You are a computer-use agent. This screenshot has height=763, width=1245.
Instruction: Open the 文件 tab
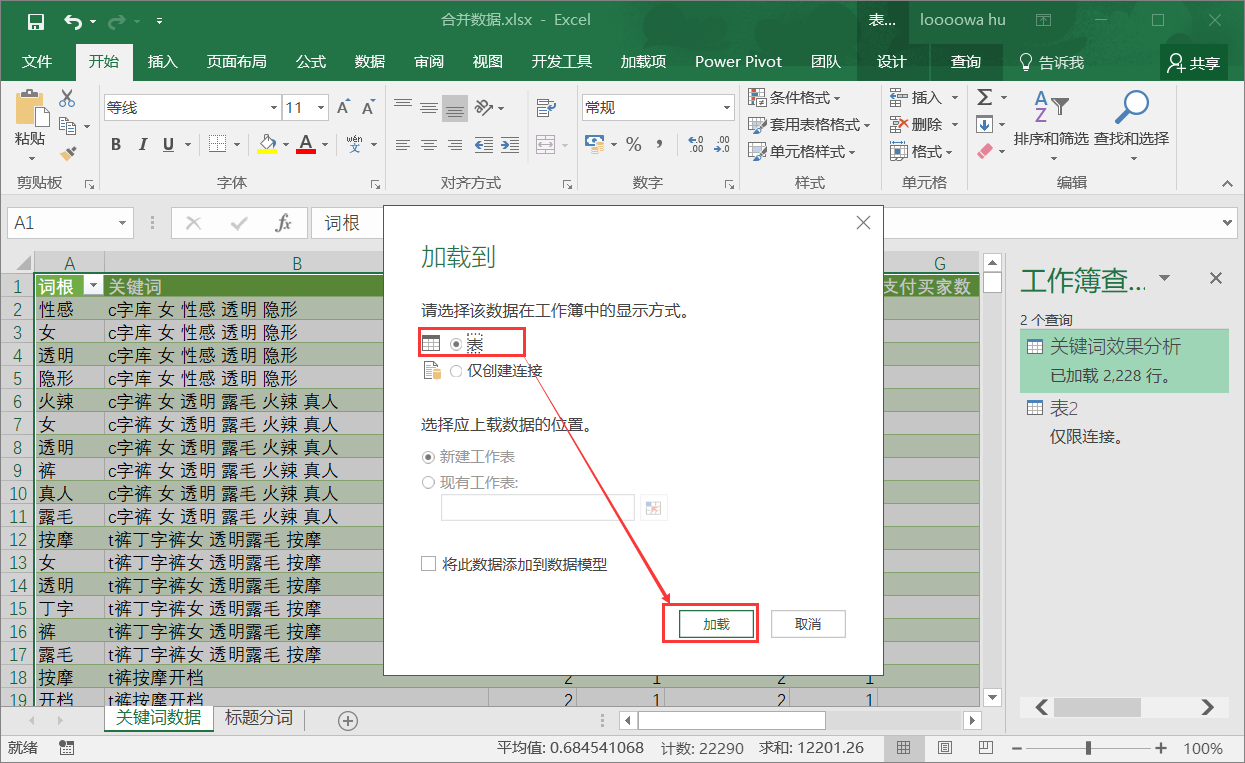[37, 62]
